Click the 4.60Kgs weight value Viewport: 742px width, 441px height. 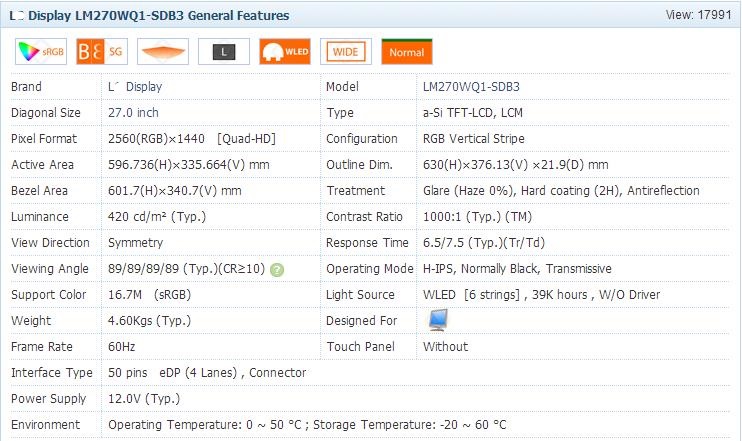(150, 321)
